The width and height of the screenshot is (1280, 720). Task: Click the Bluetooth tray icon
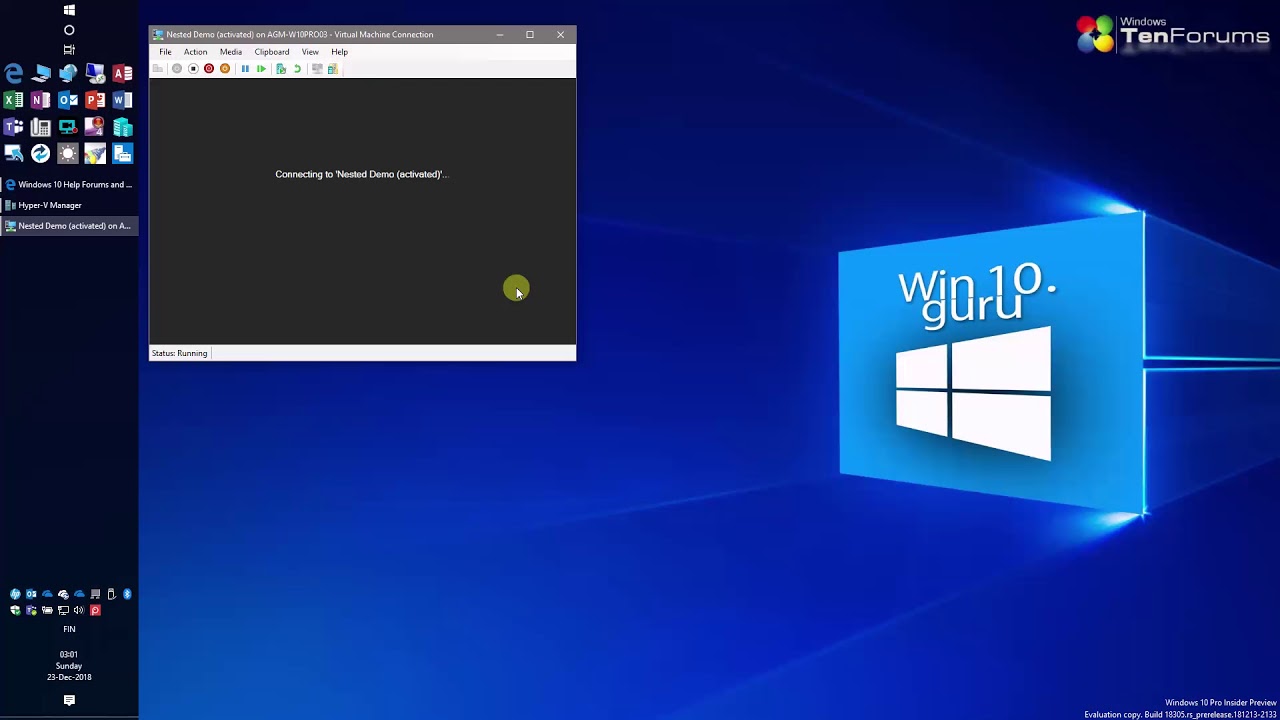(127, 594)
